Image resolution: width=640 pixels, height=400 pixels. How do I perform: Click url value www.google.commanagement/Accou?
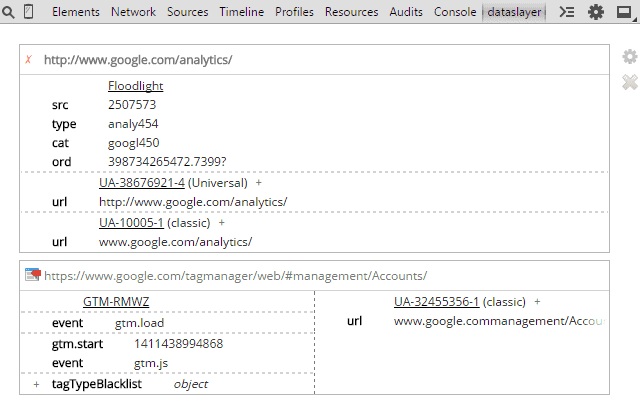pyautogui.click(x=499, y=321)
